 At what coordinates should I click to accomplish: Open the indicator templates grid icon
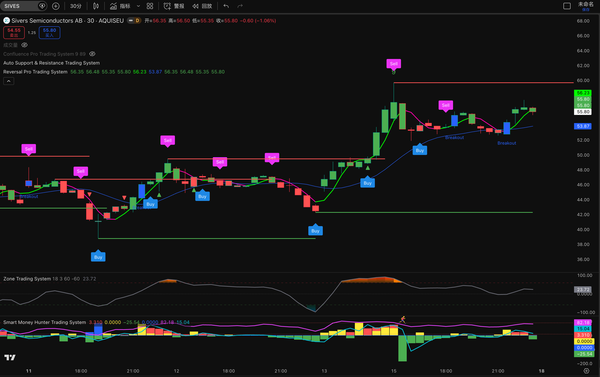tap(150, 6)
